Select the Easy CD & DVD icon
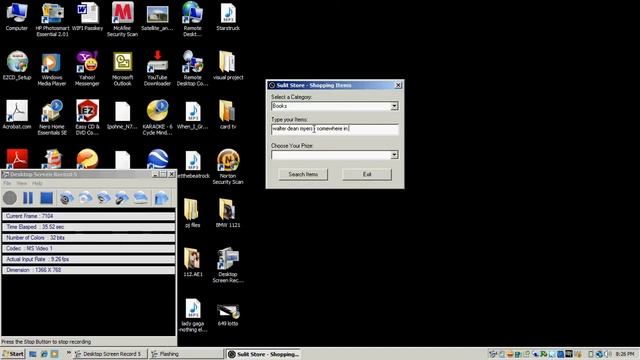 [87, 118]
